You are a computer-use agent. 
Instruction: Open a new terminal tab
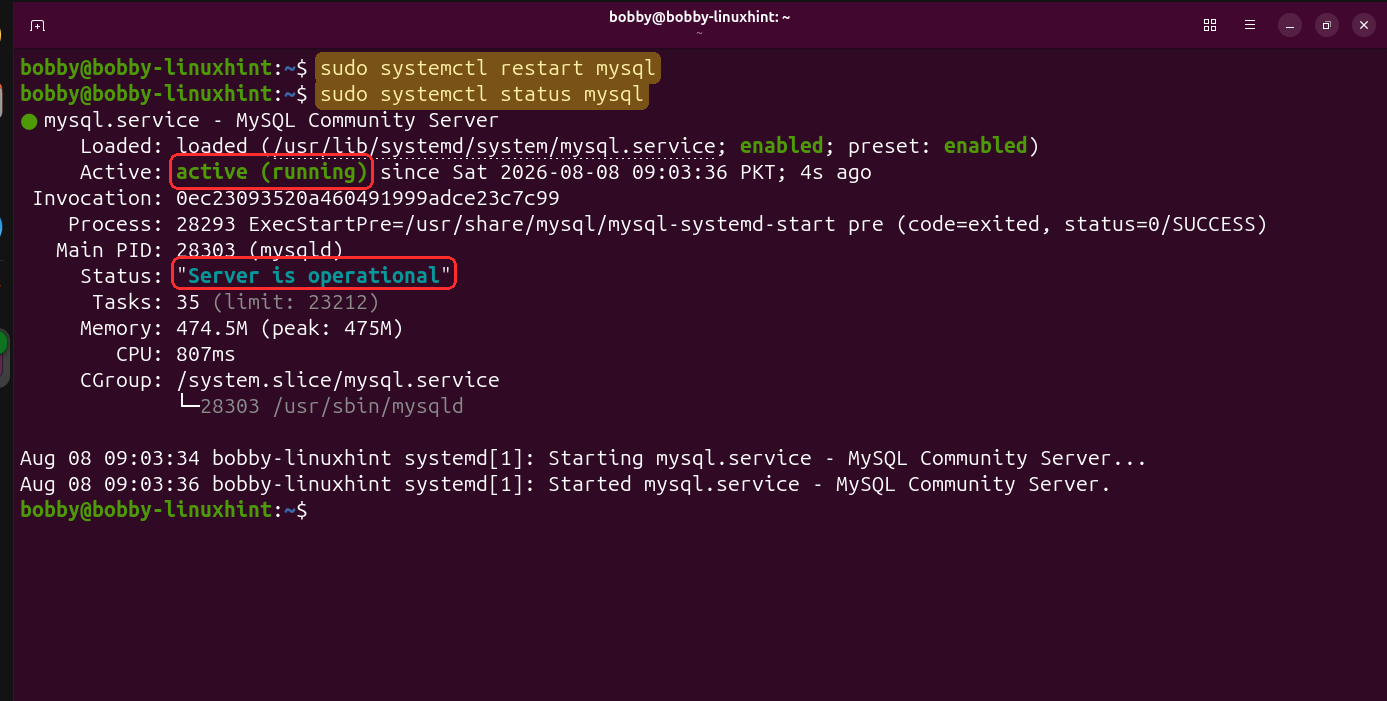pos(37,25)
